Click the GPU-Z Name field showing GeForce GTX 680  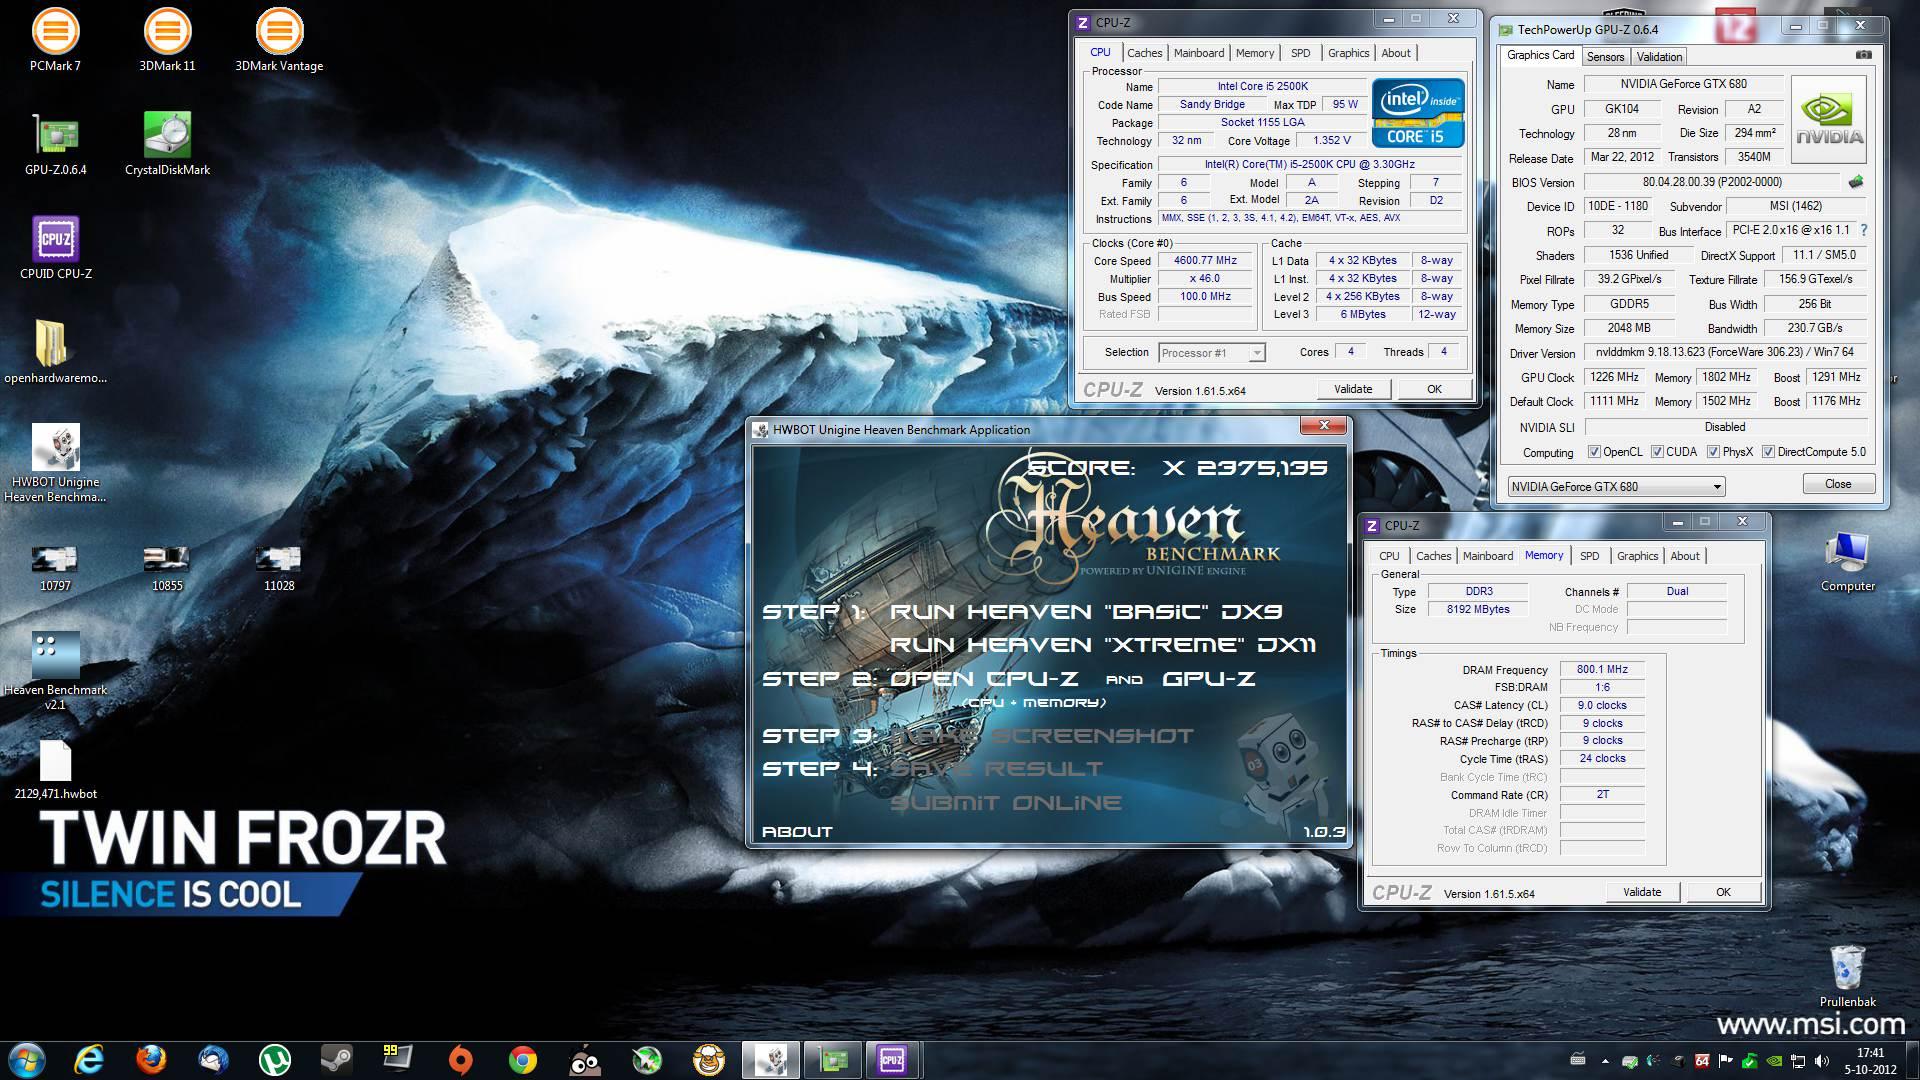click(1683, 84)
